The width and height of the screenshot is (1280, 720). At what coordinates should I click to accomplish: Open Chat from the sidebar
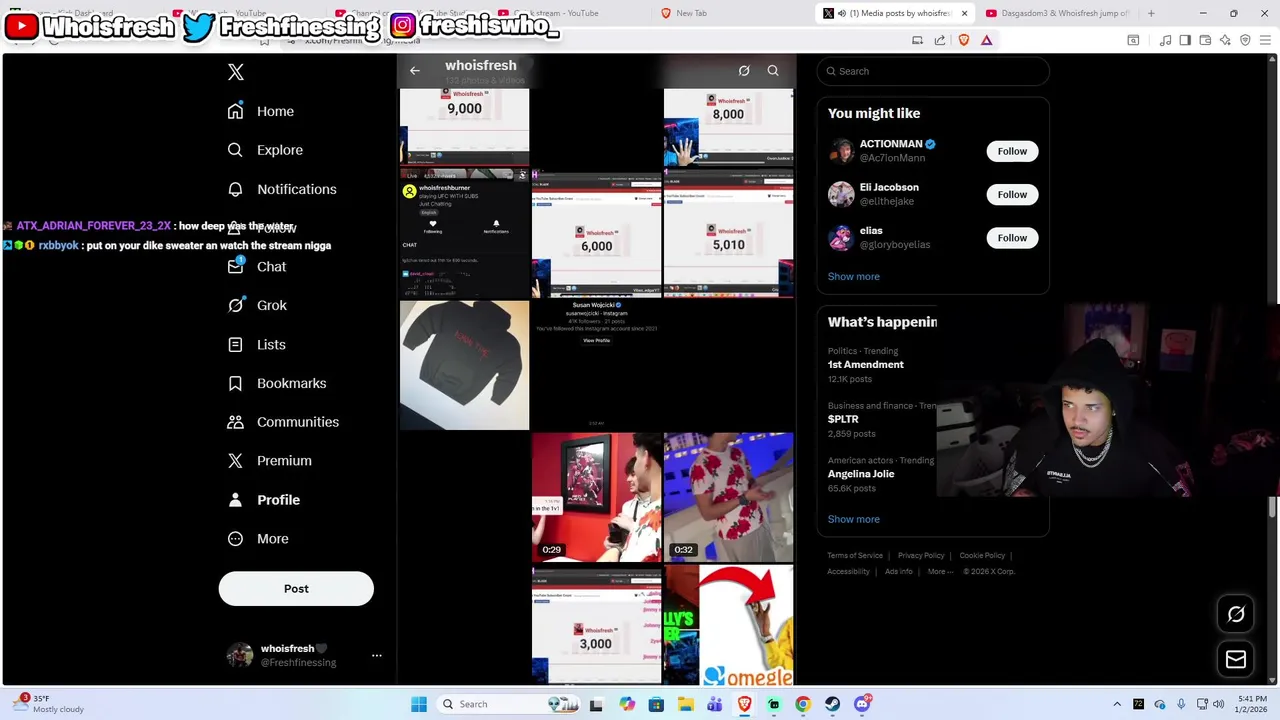tap(257, 267)
